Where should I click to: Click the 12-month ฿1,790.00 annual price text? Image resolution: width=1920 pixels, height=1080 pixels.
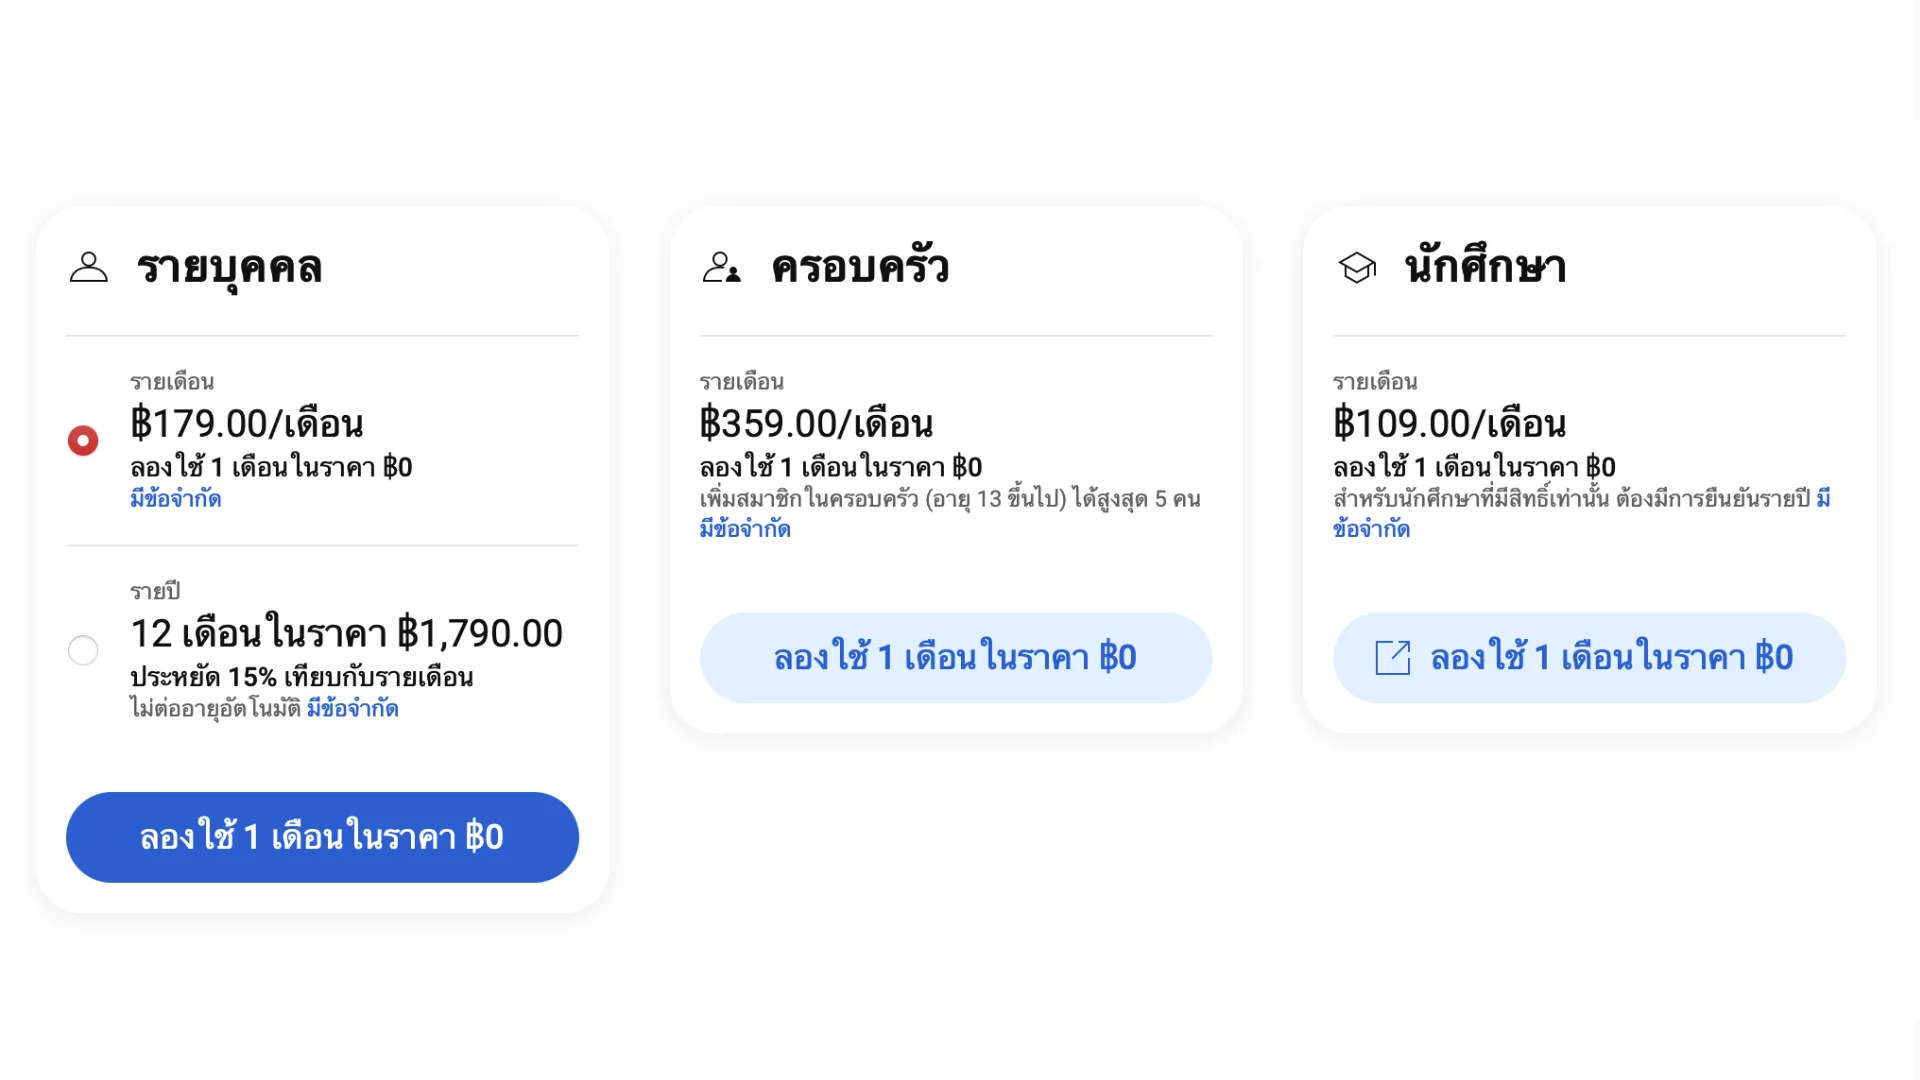346,634
